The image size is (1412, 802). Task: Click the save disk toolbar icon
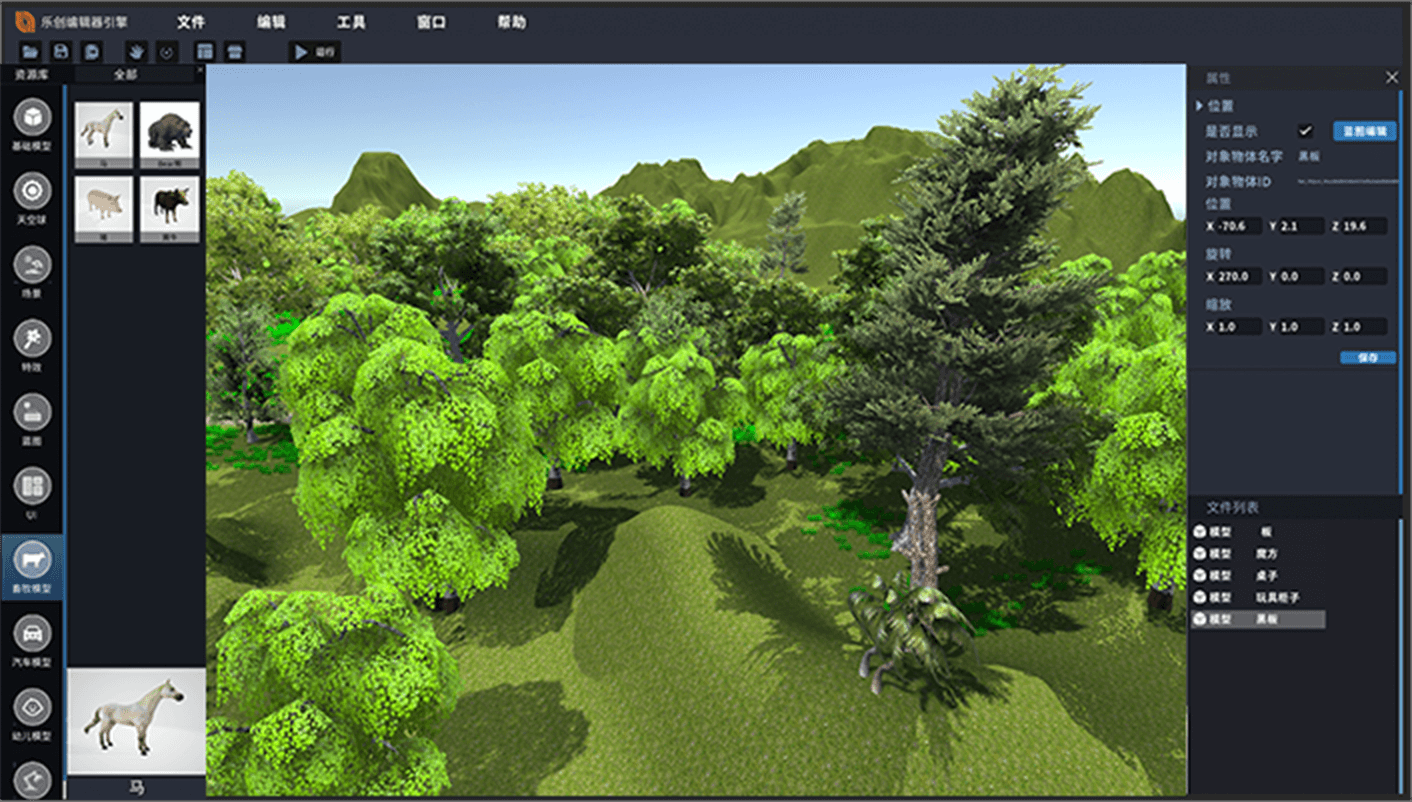(x=61, y=52)
